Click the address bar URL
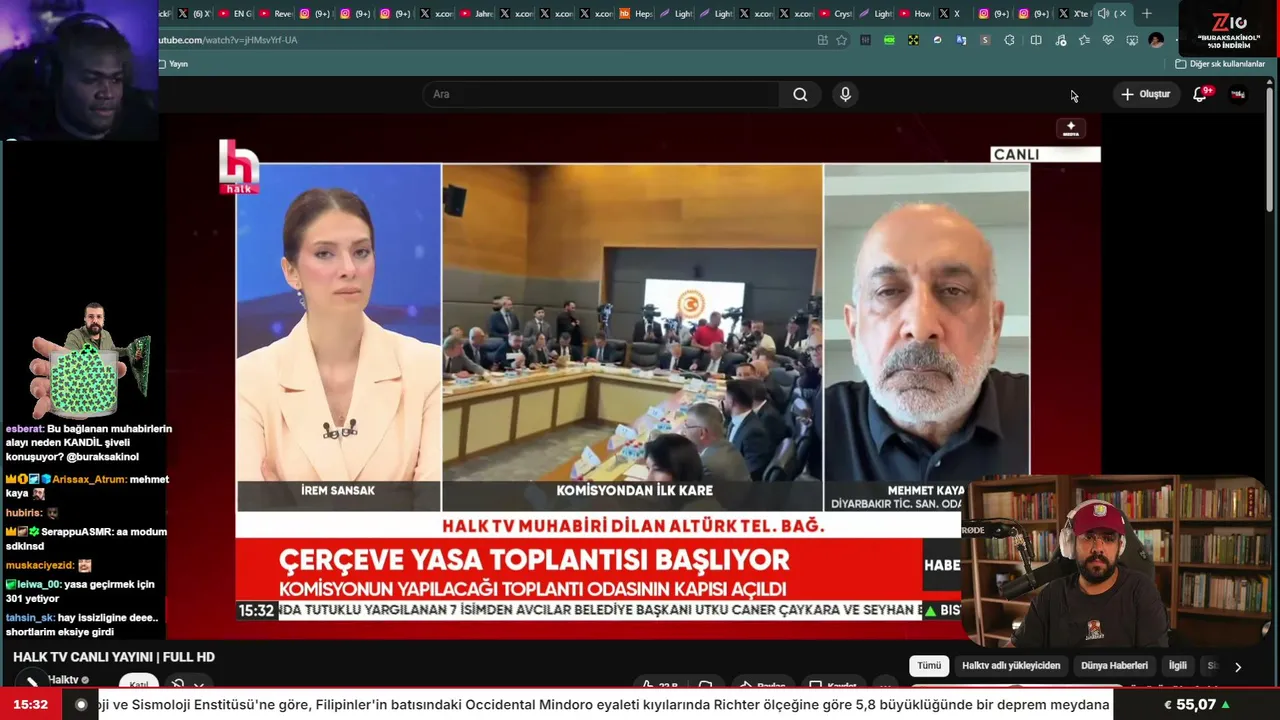Viewport: 1280px width, 720px height. tap(230, 40)
